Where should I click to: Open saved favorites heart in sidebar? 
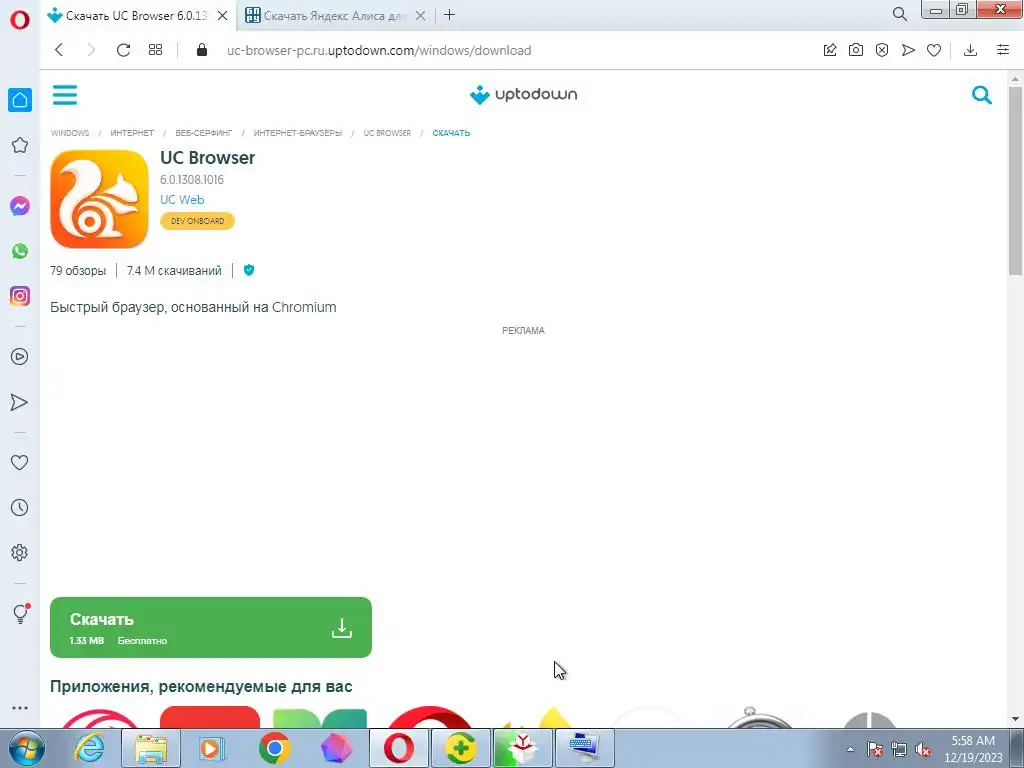pyautogui.click(x=20, y=462)
